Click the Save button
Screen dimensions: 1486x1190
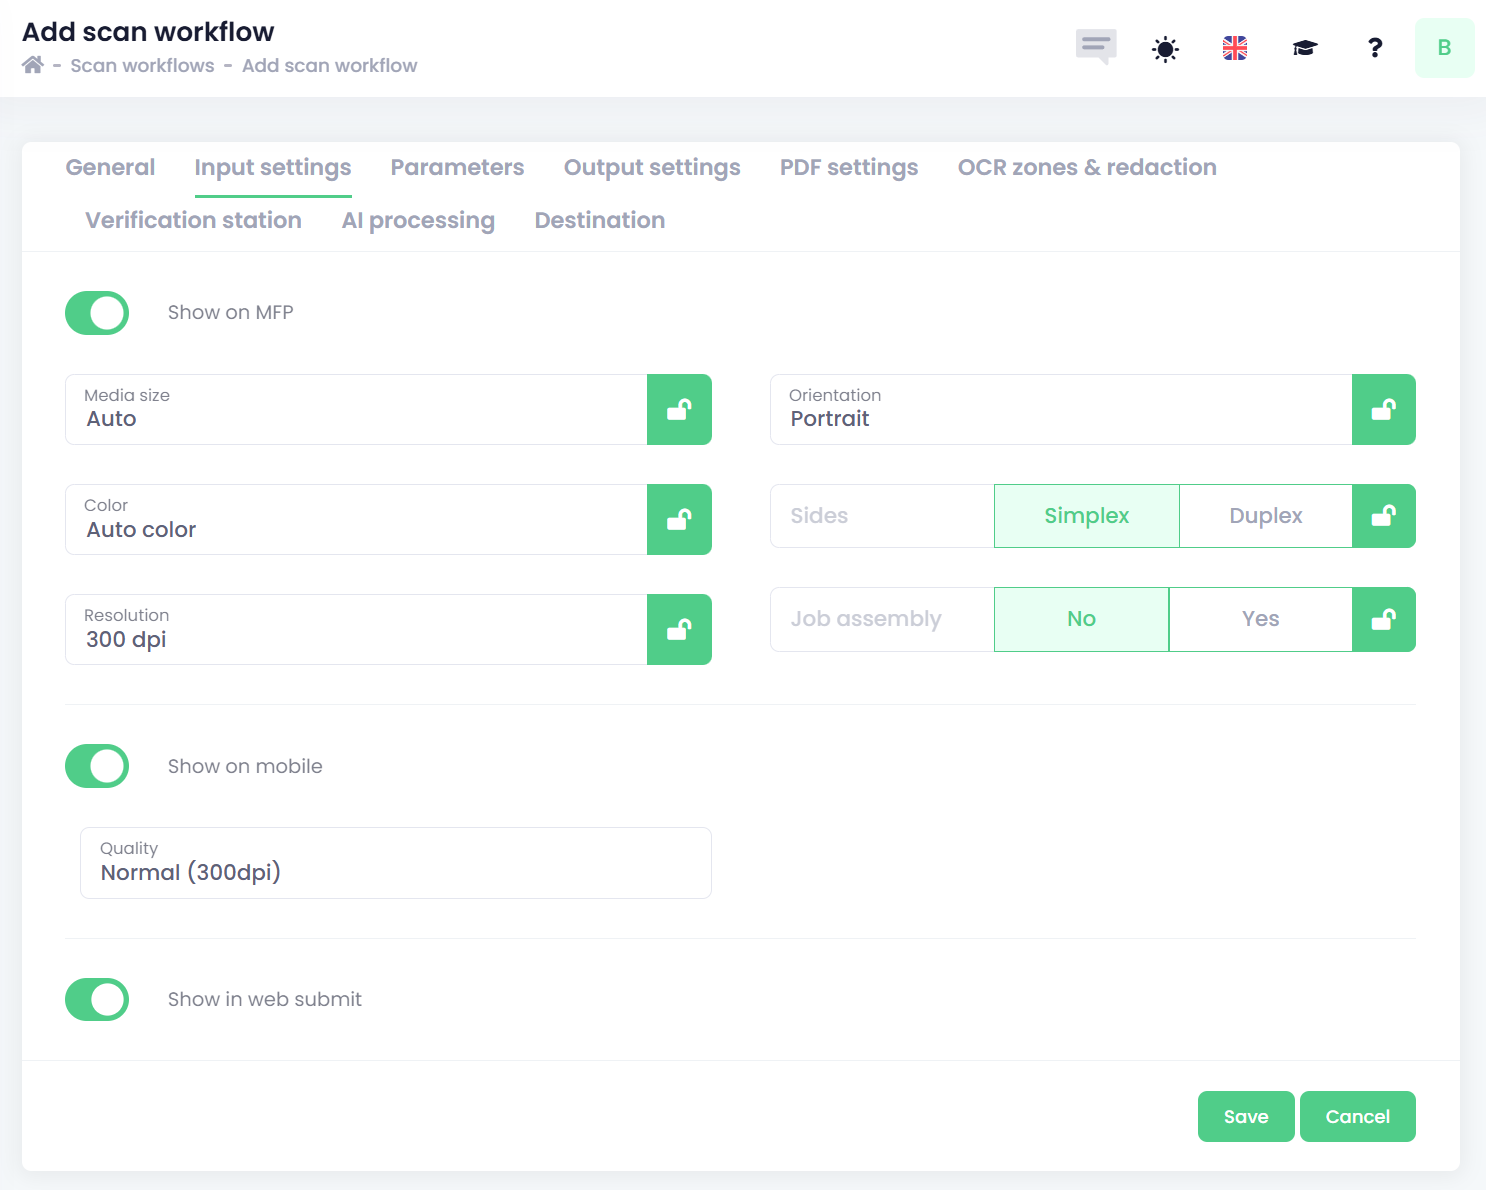click(x=1246, y=1116)
